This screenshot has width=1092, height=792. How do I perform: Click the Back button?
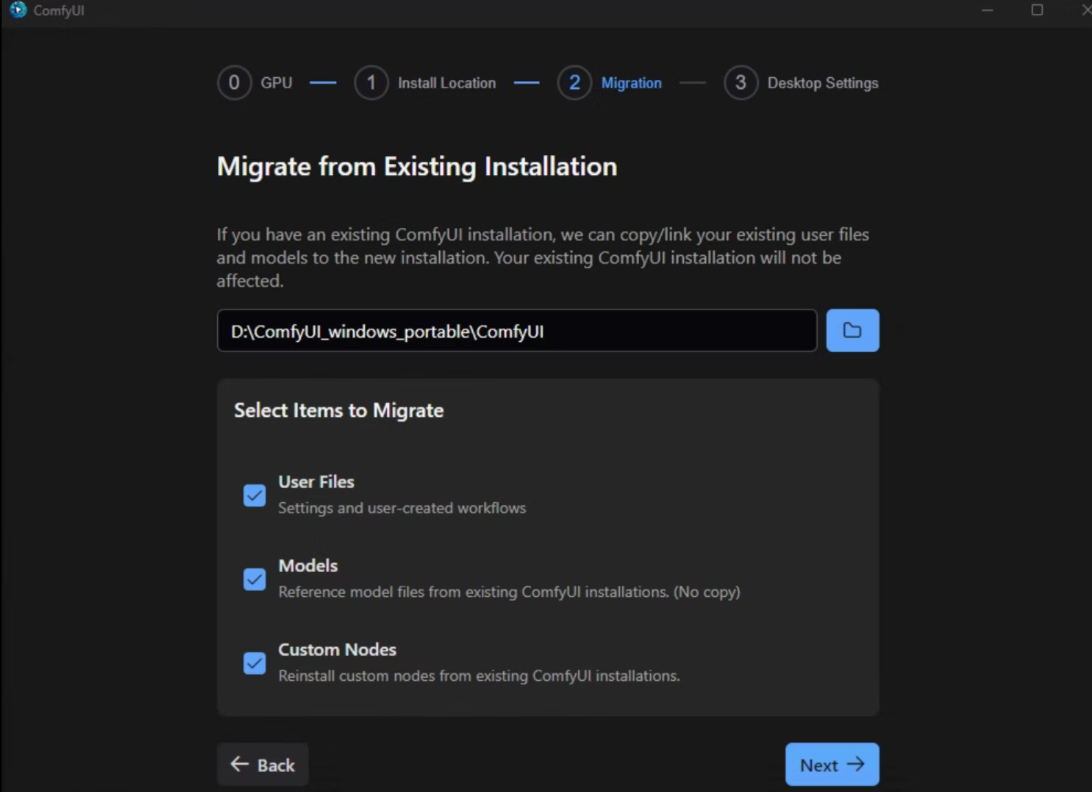click(x=263, y=764)
